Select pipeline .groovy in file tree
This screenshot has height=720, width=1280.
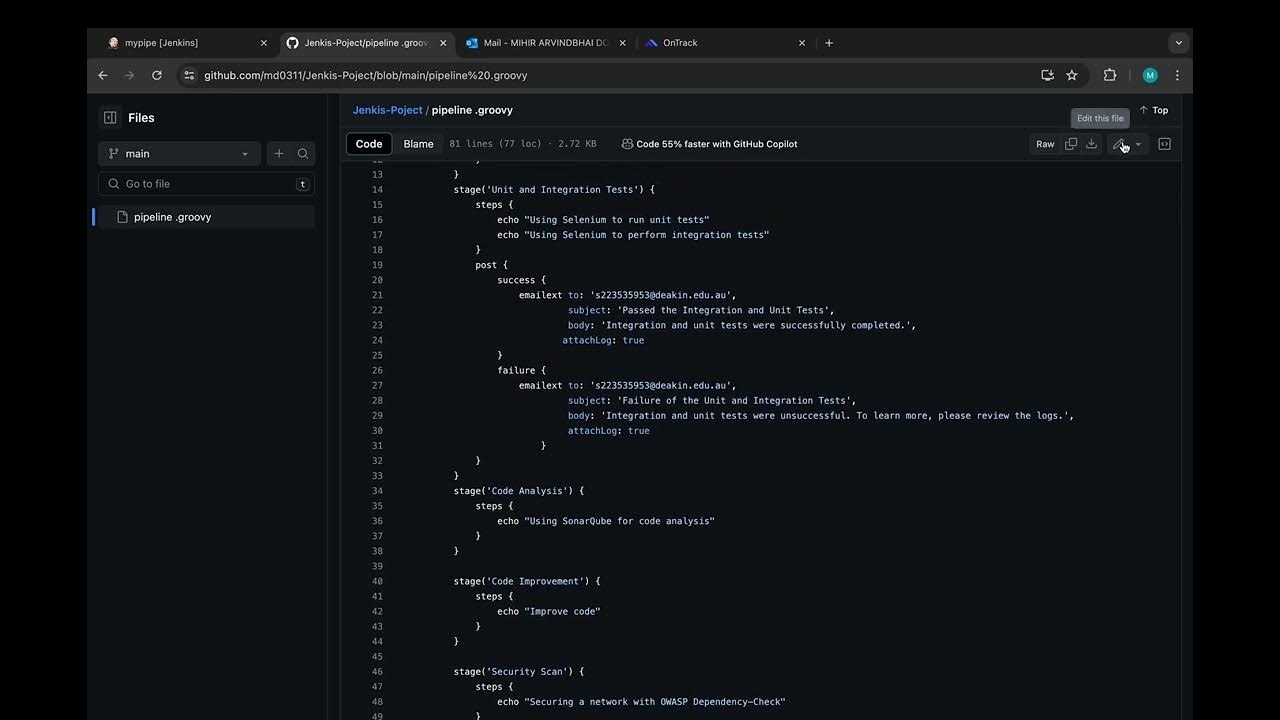click(172, 217)
